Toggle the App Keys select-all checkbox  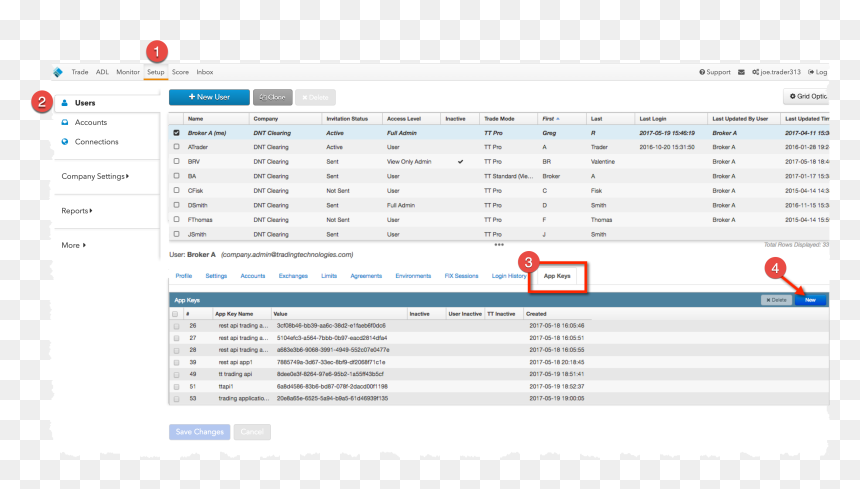(175, 314)
